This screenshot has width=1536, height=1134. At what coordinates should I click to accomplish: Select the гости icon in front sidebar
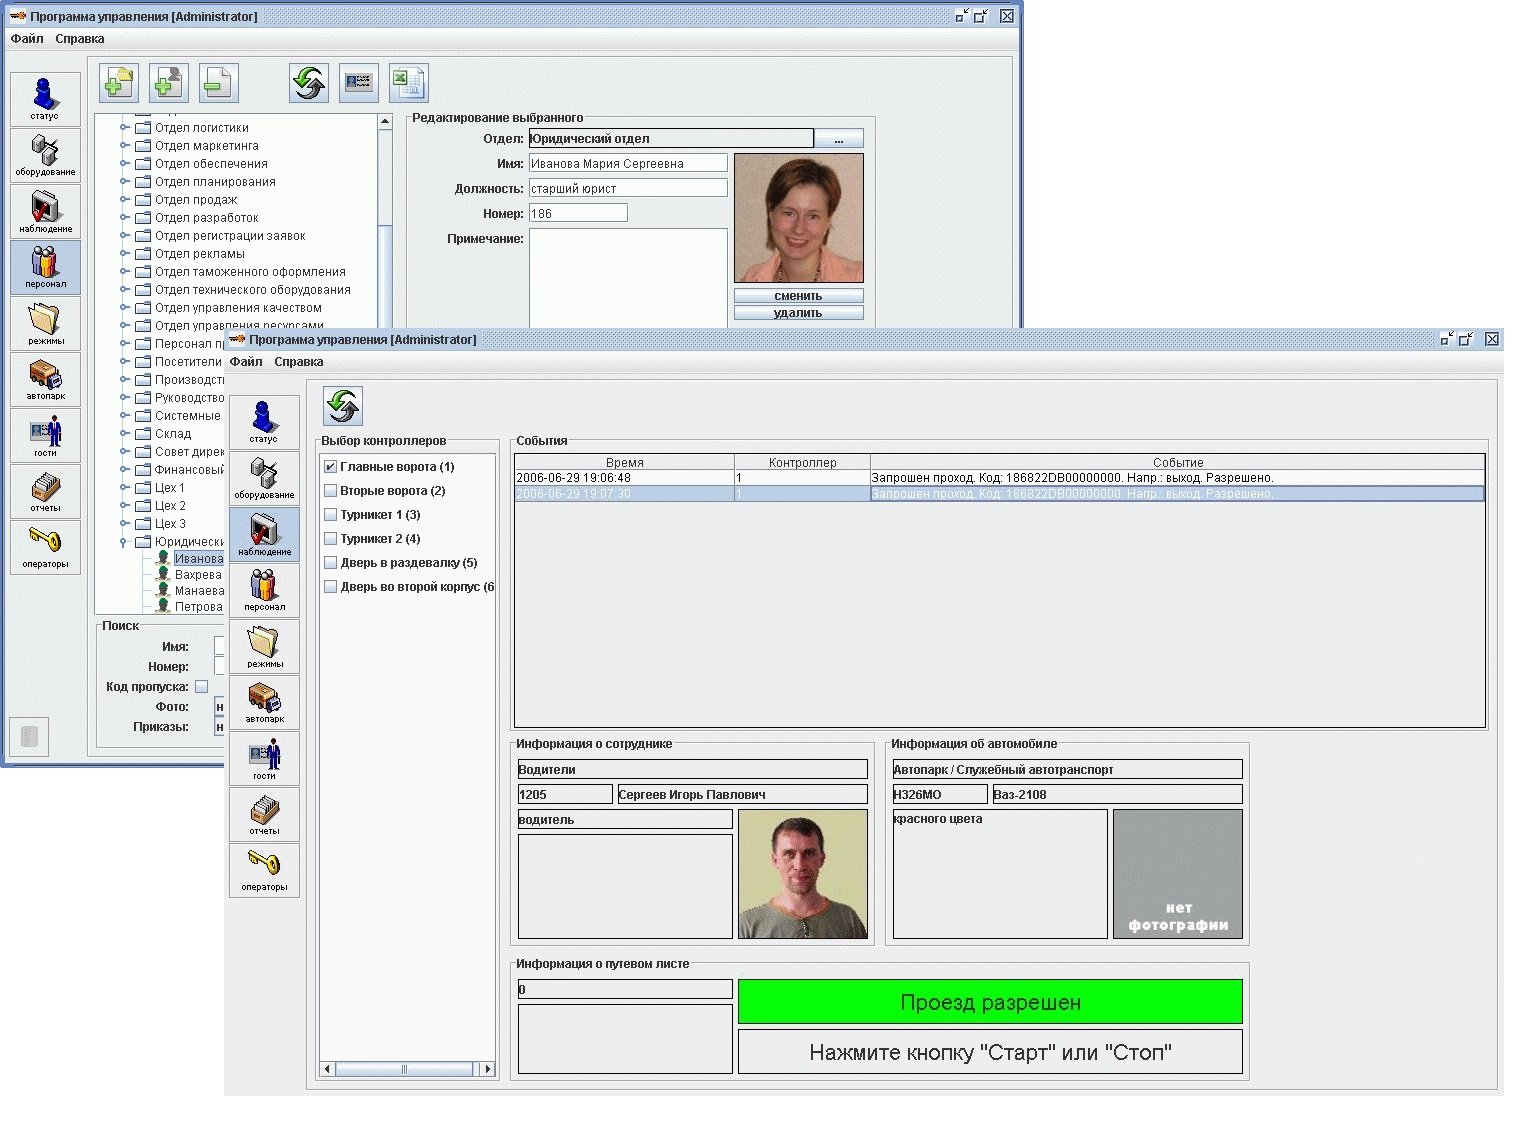tap(264, 757)
